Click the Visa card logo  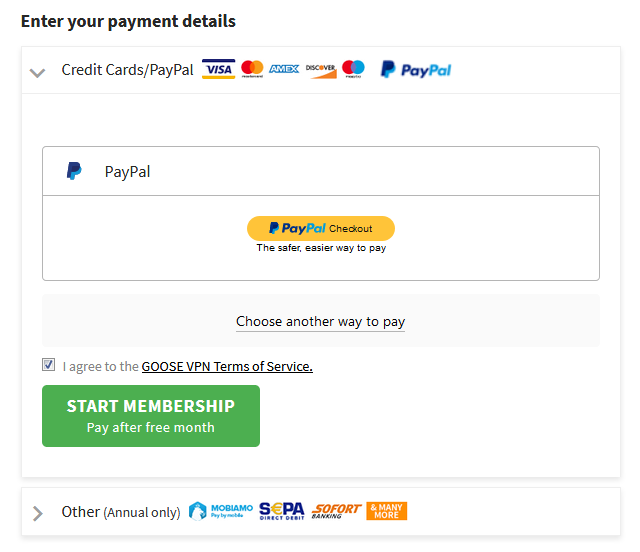coord(218,69)
